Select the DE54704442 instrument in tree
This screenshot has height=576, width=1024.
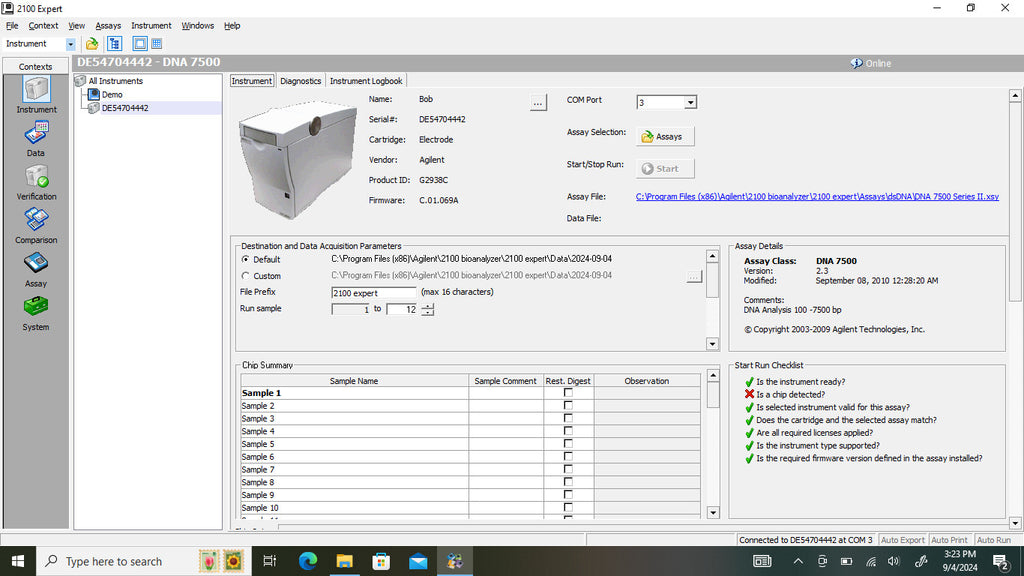click(125, 108)
